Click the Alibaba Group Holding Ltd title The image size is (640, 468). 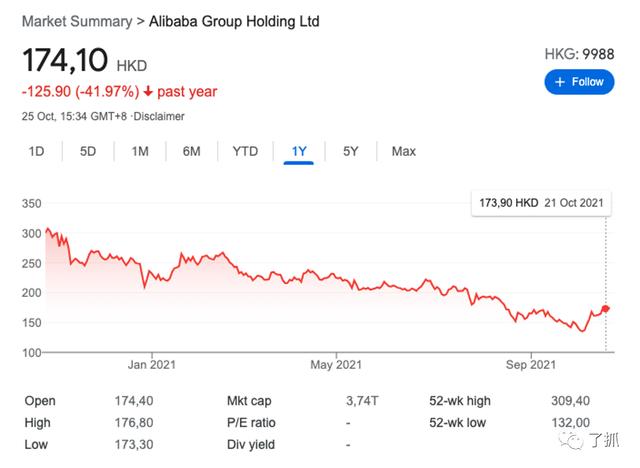233,21
